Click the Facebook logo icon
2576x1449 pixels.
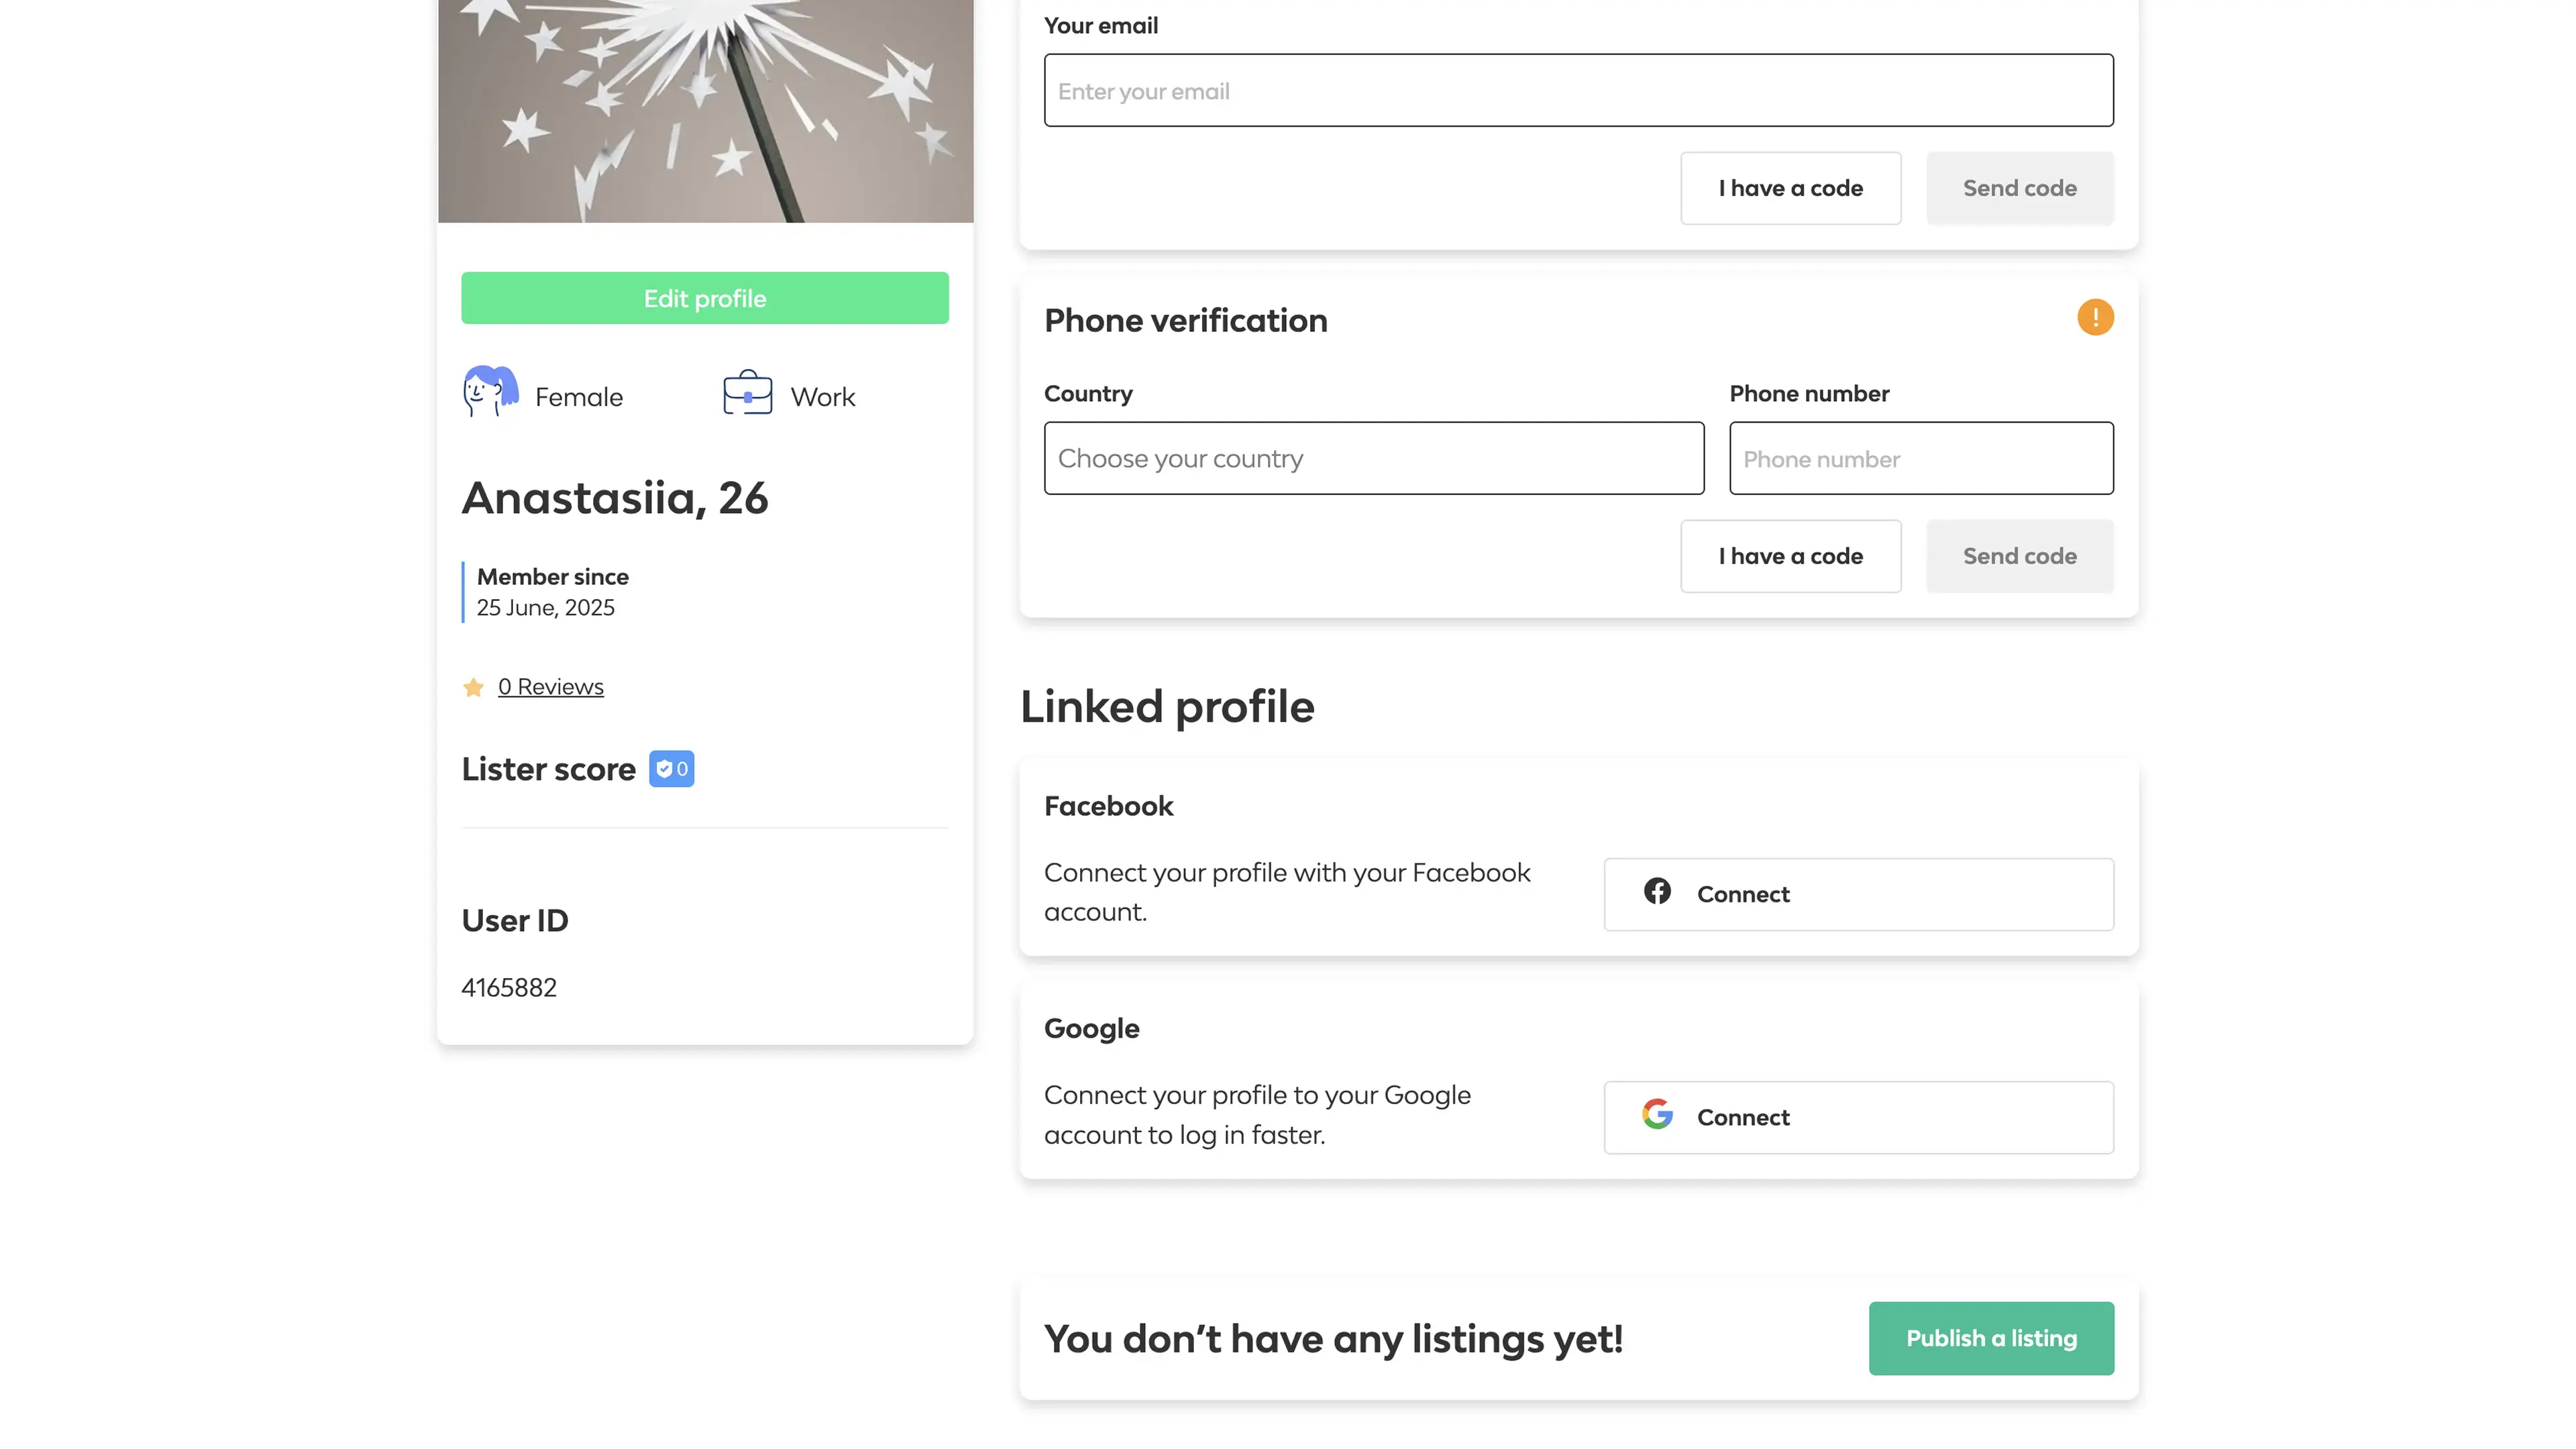tap(1657, 891)
